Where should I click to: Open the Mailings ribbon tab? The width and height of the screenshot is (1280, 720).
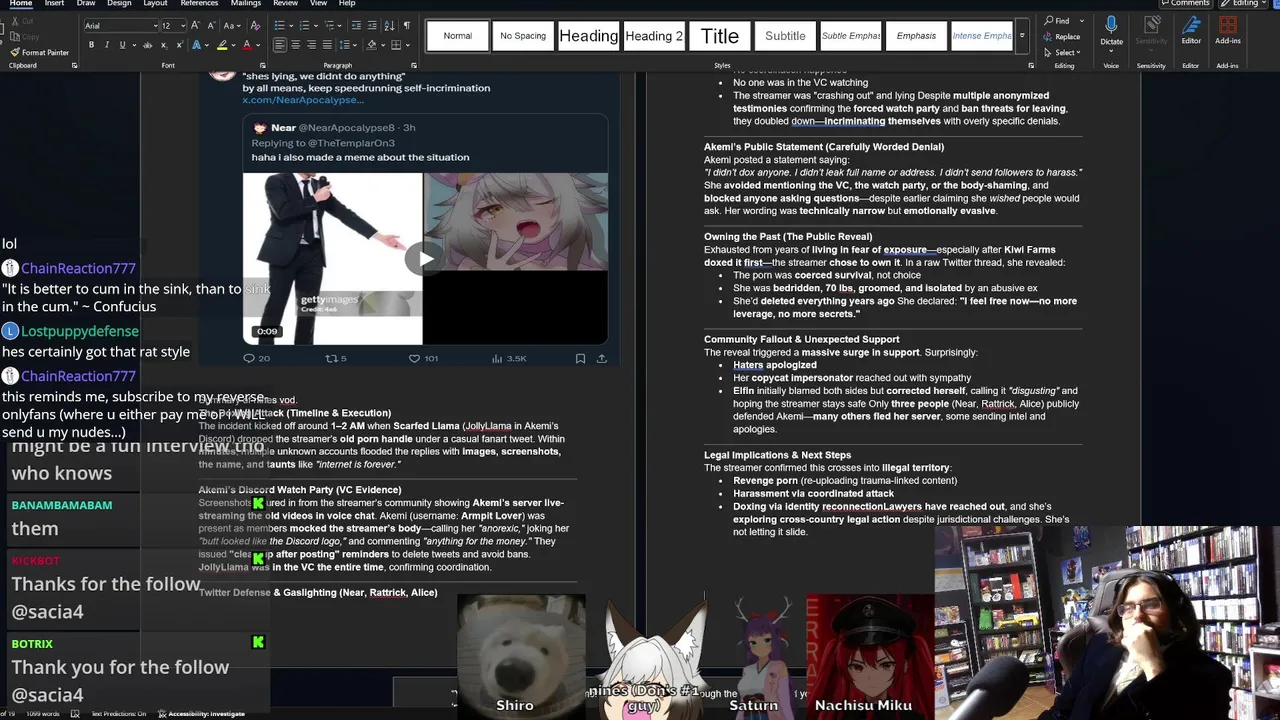pos(246,3)
